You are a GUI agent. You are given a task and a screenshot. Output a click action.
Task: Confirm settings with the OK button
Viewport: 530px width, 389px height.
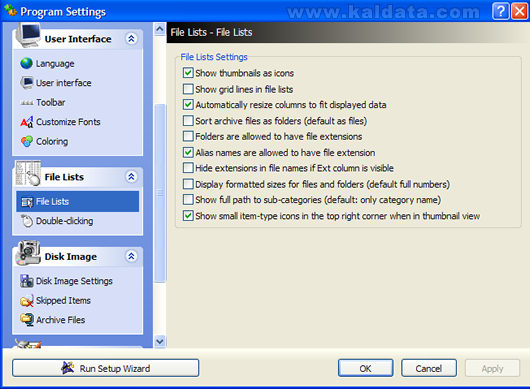point(365,368)
